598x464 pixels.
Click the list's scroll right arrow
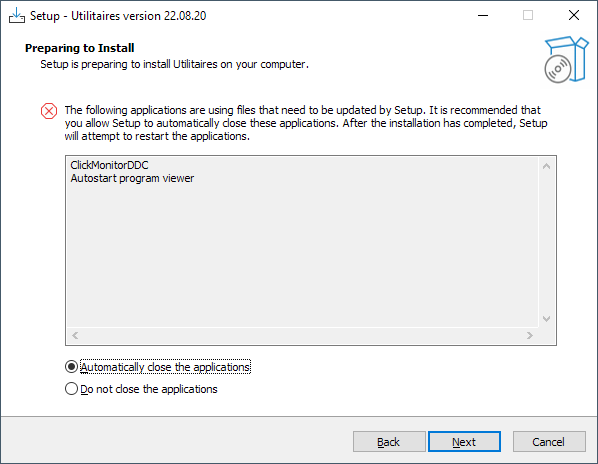[530, 336]
